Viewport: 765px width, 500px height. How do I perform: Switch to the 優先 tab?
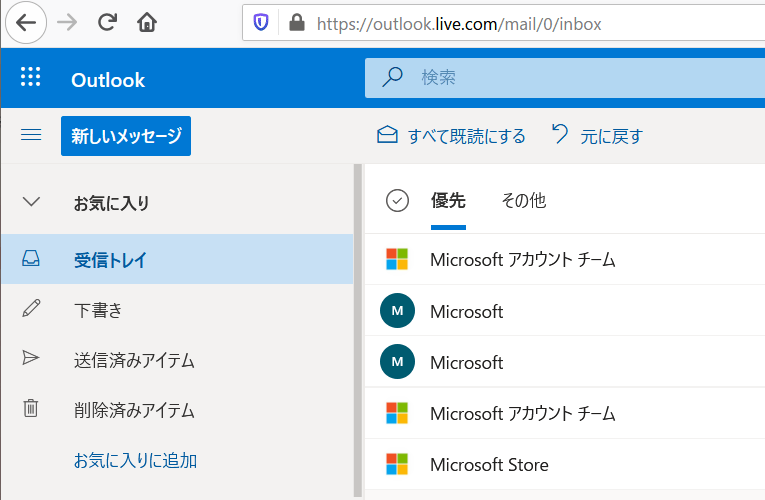point(448,200)
